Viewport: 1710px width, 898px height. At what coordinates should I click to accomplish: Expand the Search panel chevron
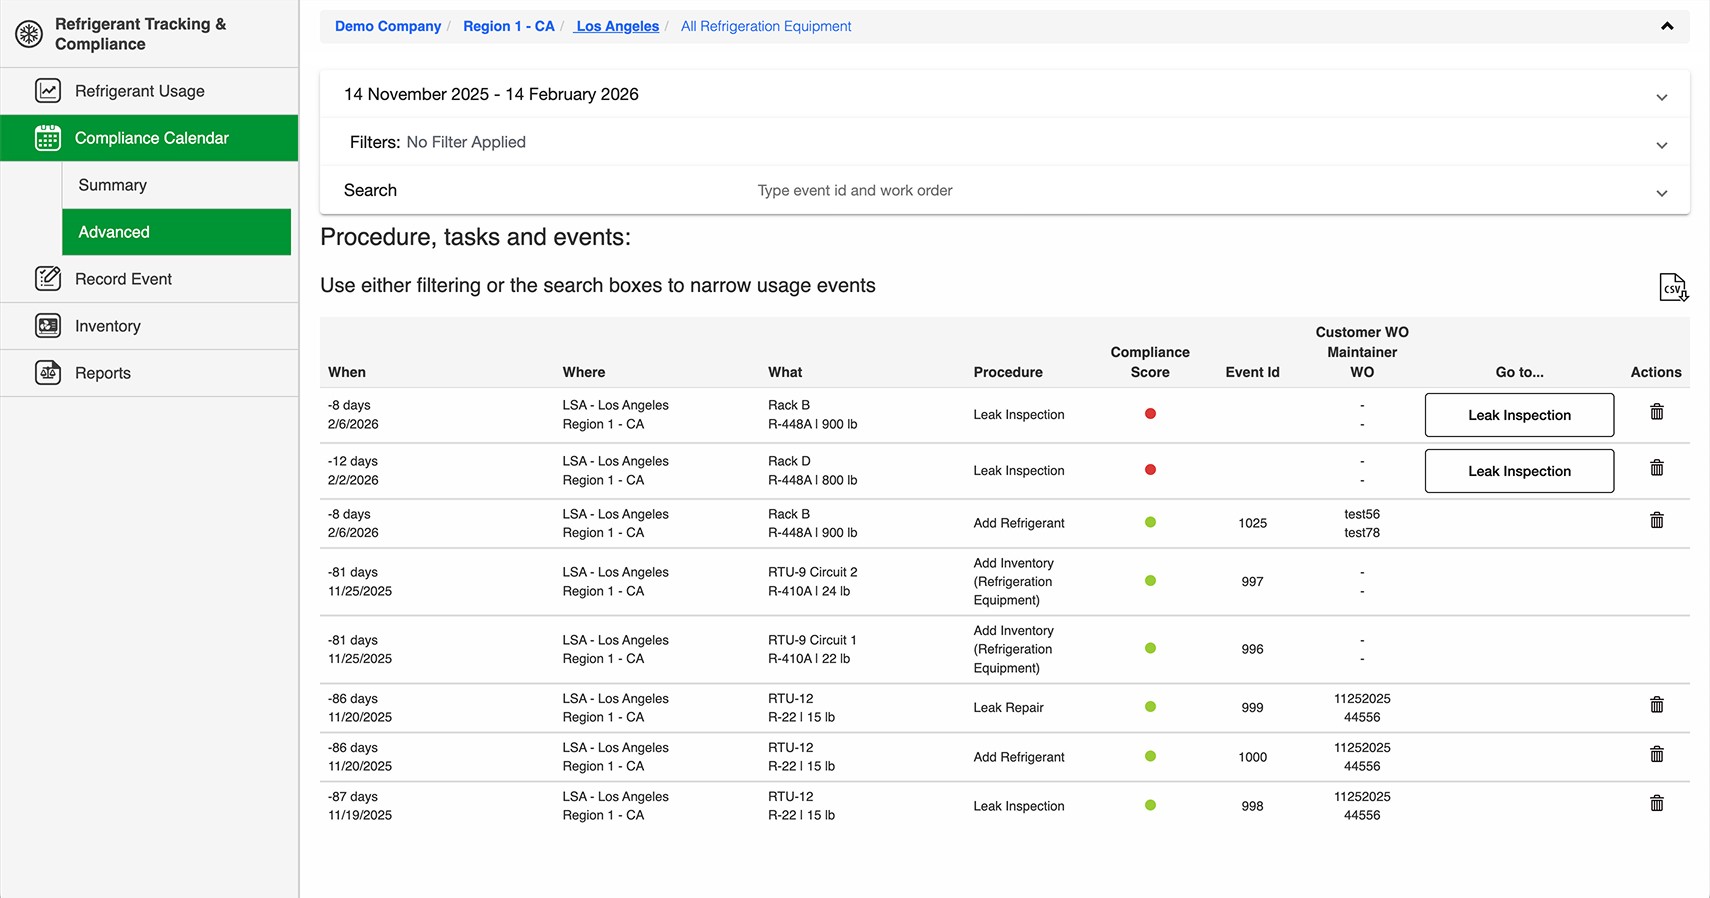tap(1662, 193)
